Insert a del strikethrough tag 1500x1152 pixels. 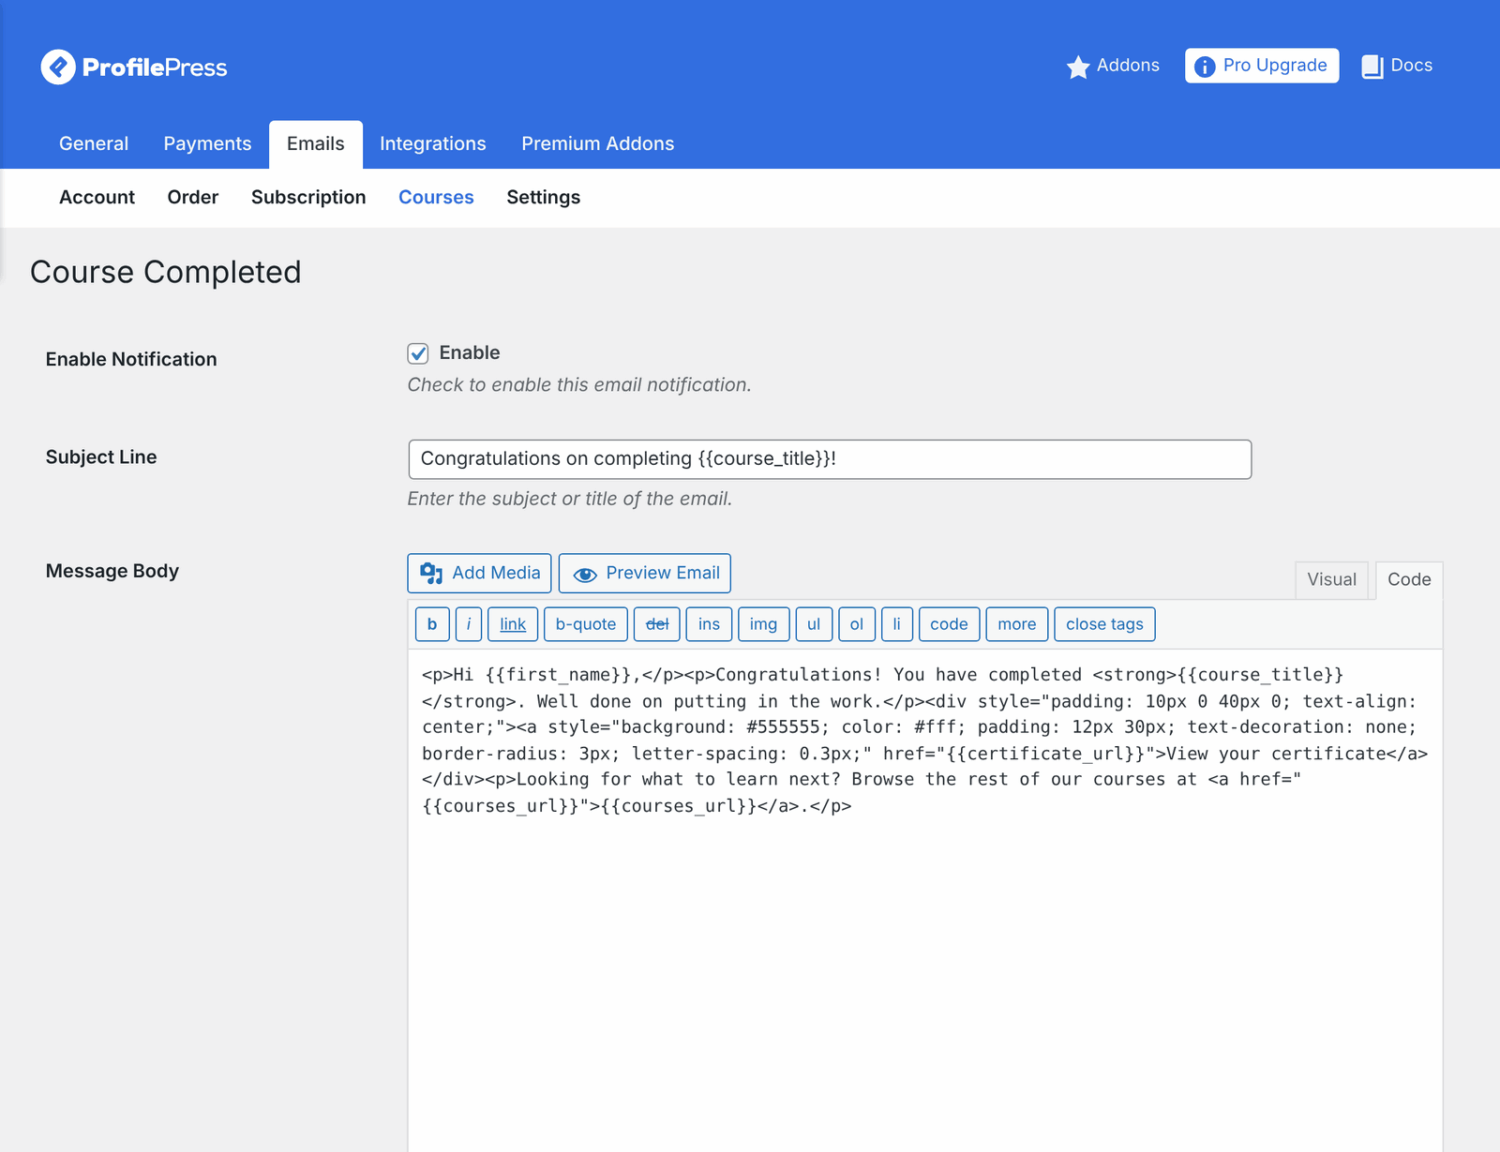[657, 624]
